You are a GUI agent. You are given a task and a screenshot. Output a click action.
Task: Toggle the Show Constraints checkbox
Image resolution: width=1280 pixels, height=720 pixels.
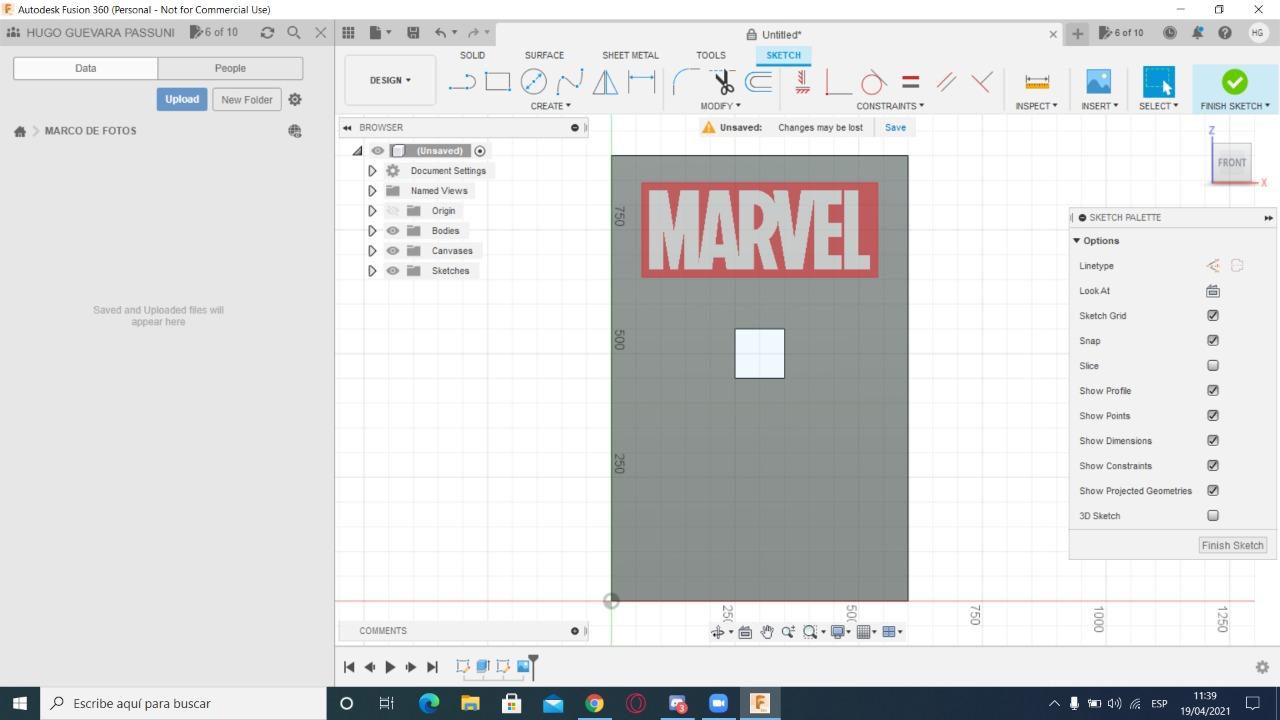pyautogui.click(x=1213, y=465)
